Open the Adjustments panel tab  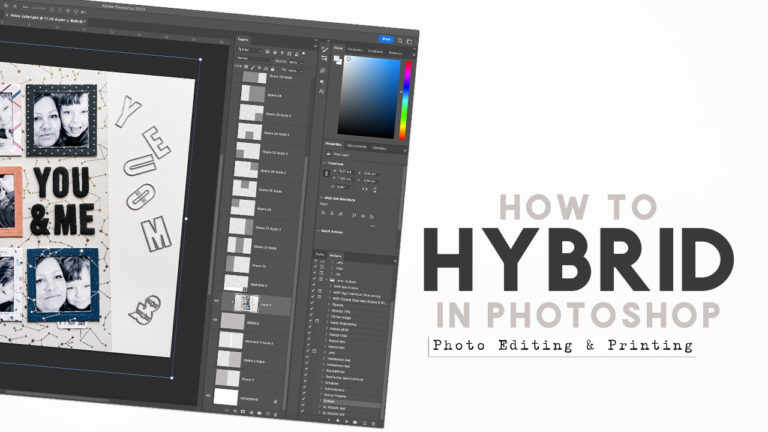357,146
